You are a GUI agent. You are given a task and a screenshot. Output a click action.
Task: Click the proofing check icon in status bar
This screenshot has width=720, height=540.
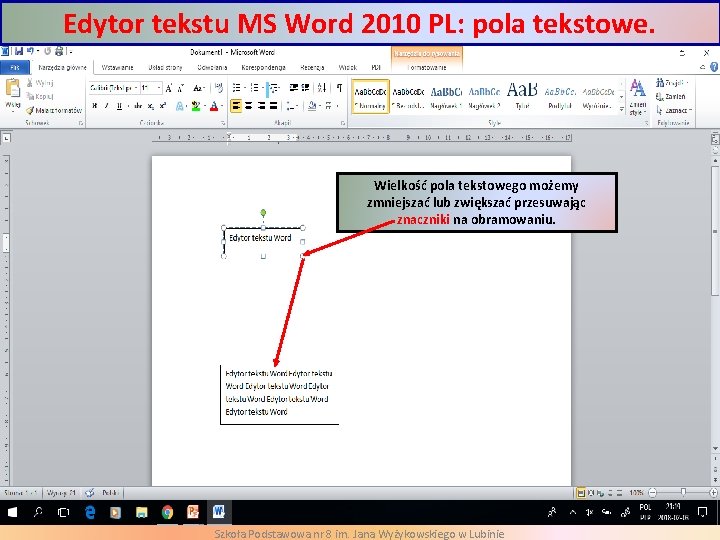(90, 493)
